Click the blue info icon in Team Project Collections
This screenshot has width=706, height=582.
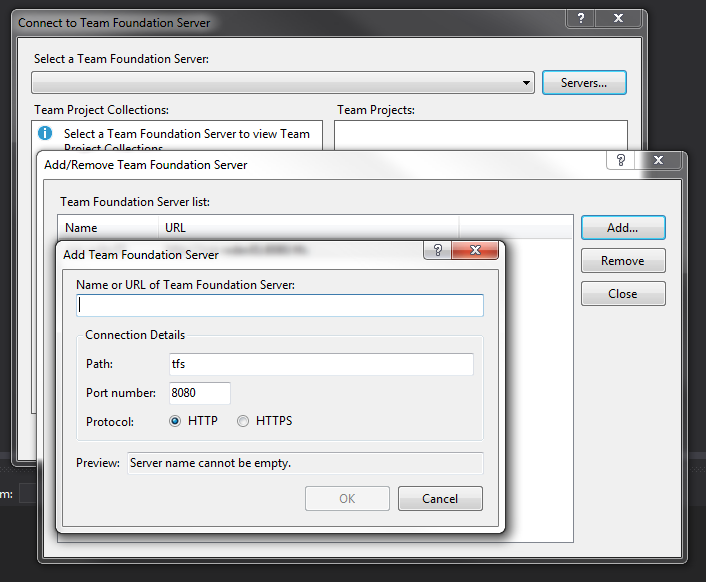45,133
